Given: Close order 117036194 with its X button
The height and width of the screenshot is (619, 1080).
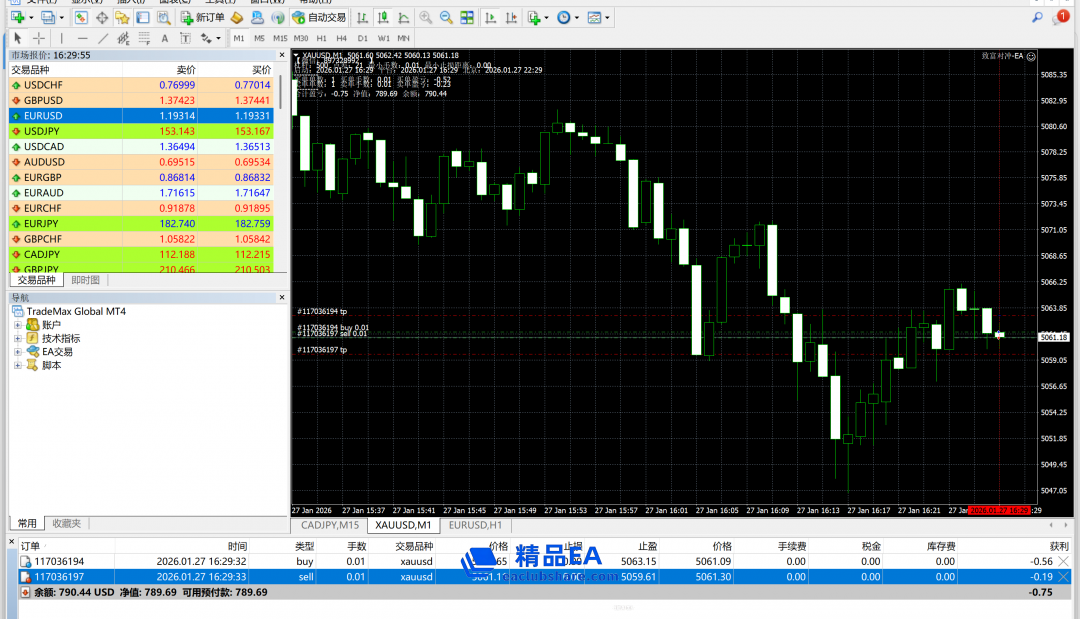Looking at the screenshot, I should click(x=1063, y=562).
